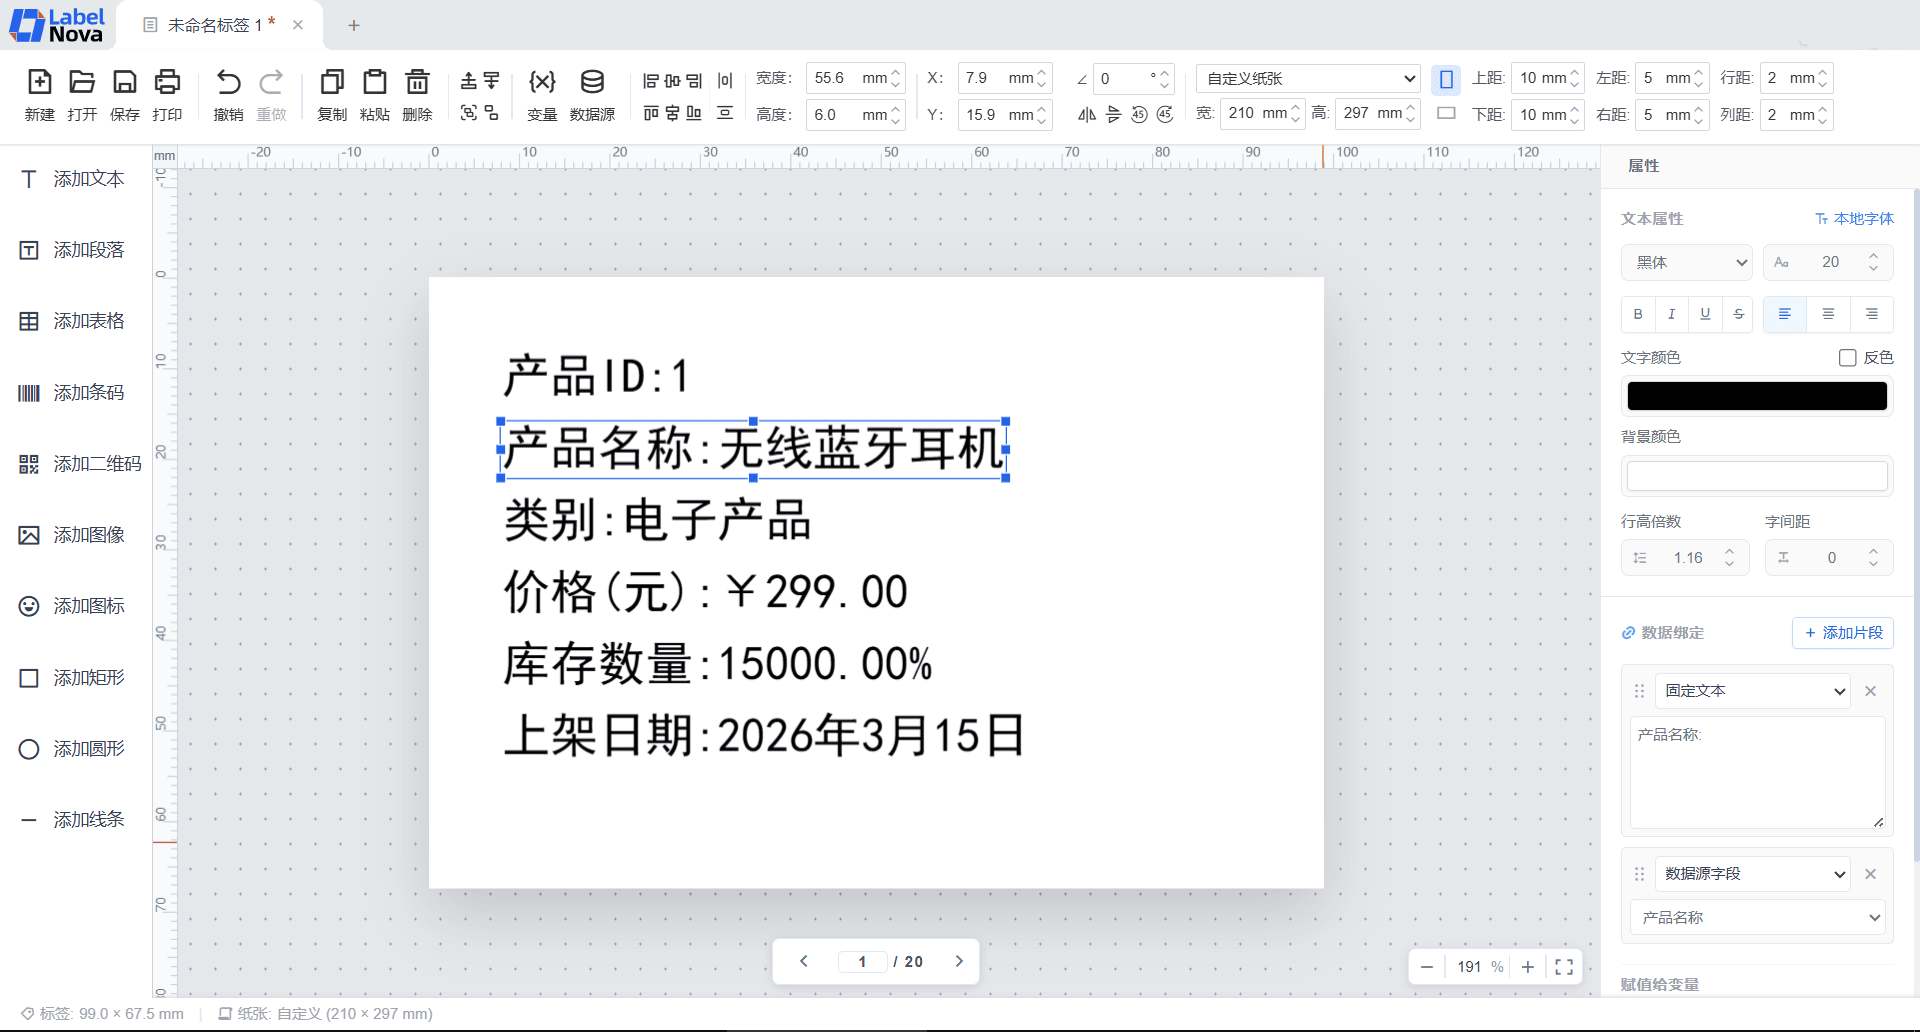Click the 数据源 data source icon
1920x1032 pixels.
(592, 94)
